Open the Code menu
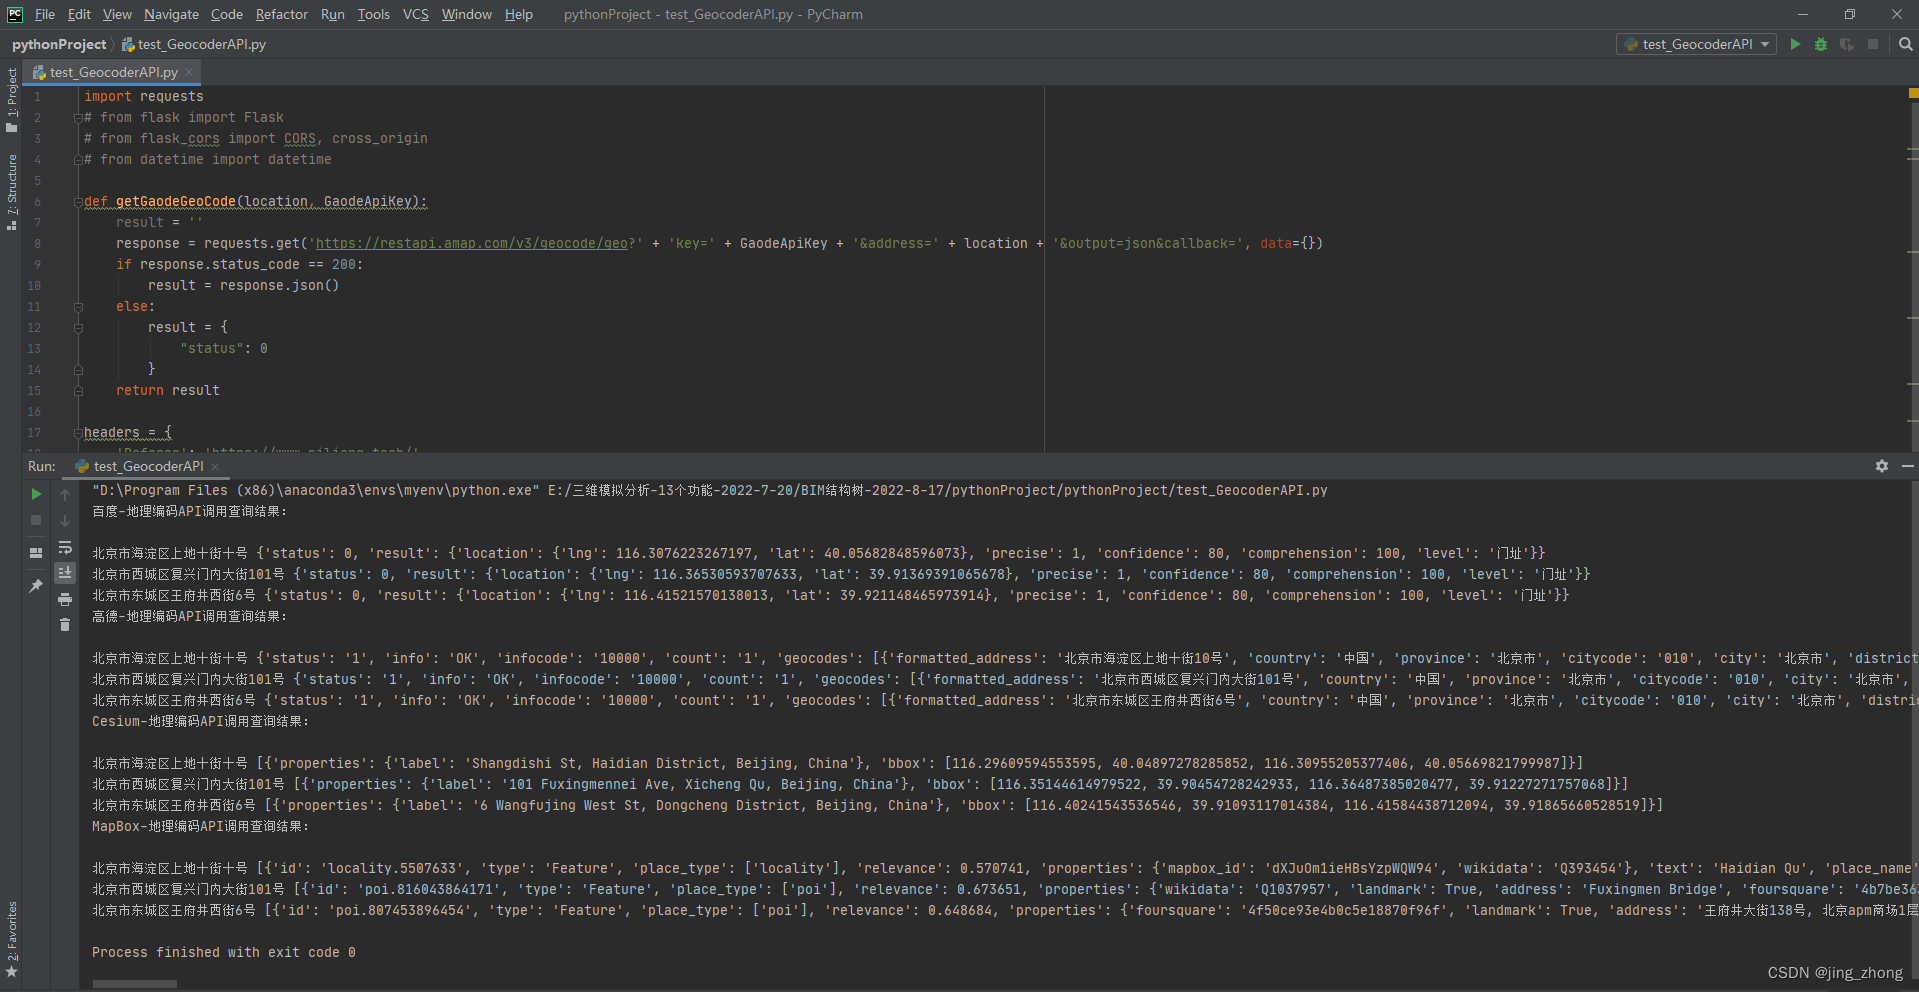1919x992 pixels. (227, 14)
